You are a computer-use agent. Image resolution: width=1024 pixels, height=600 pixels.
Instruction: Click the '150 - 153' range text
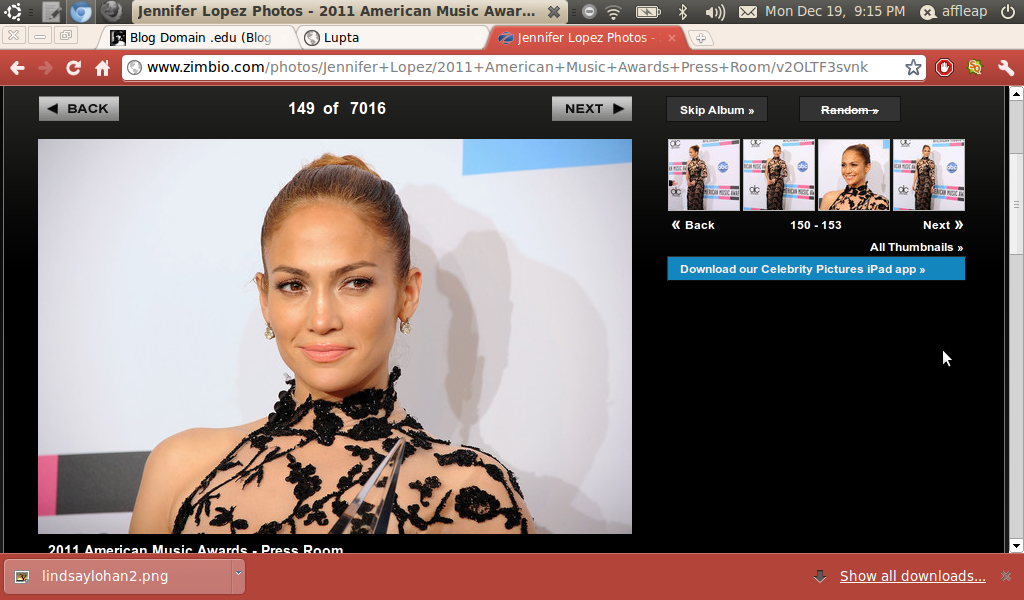pos(816,225)
